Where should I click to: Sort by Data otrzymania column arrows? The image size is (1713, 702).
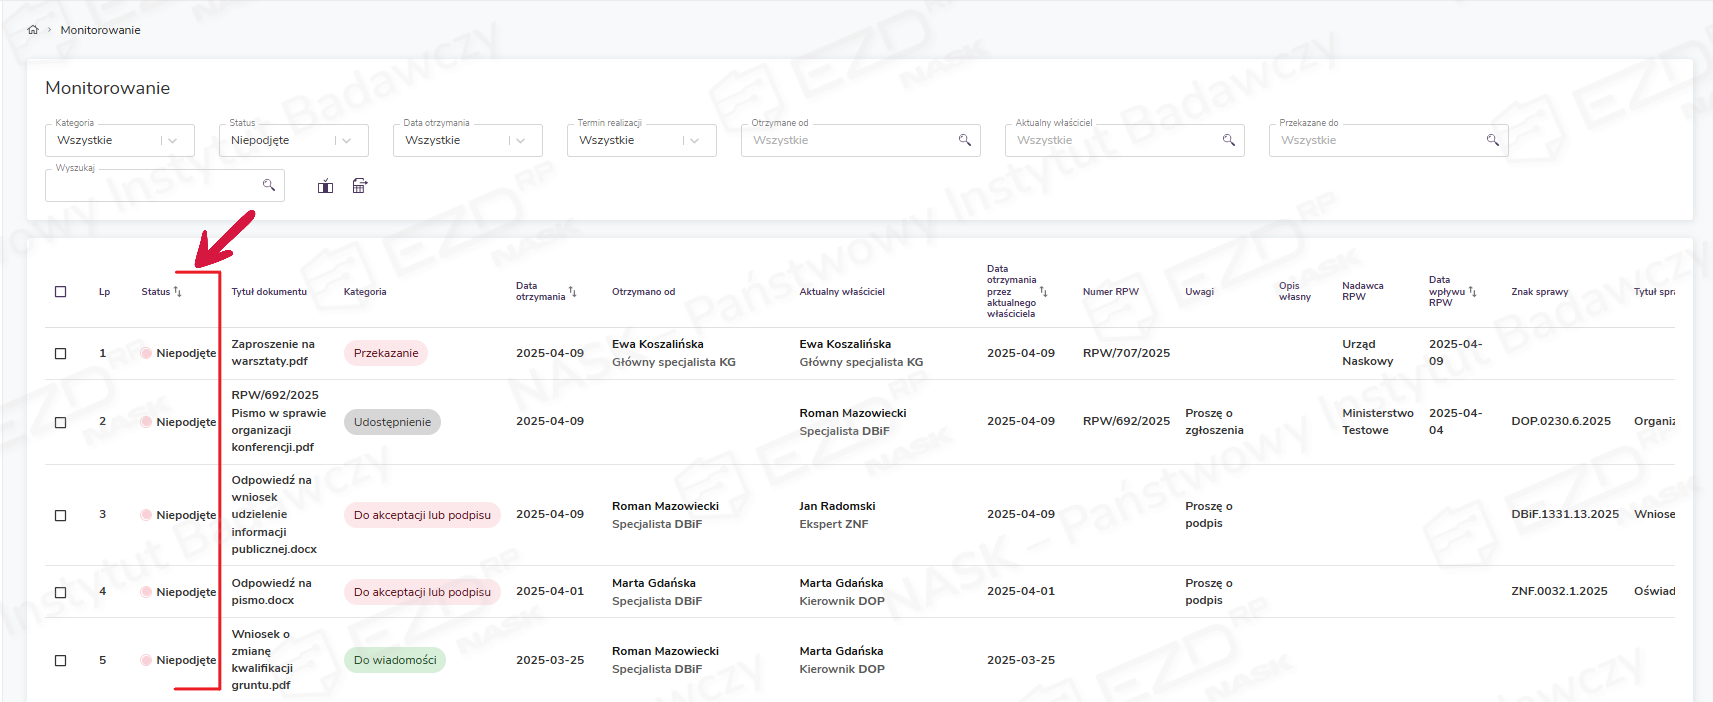[x=573, y=292]
